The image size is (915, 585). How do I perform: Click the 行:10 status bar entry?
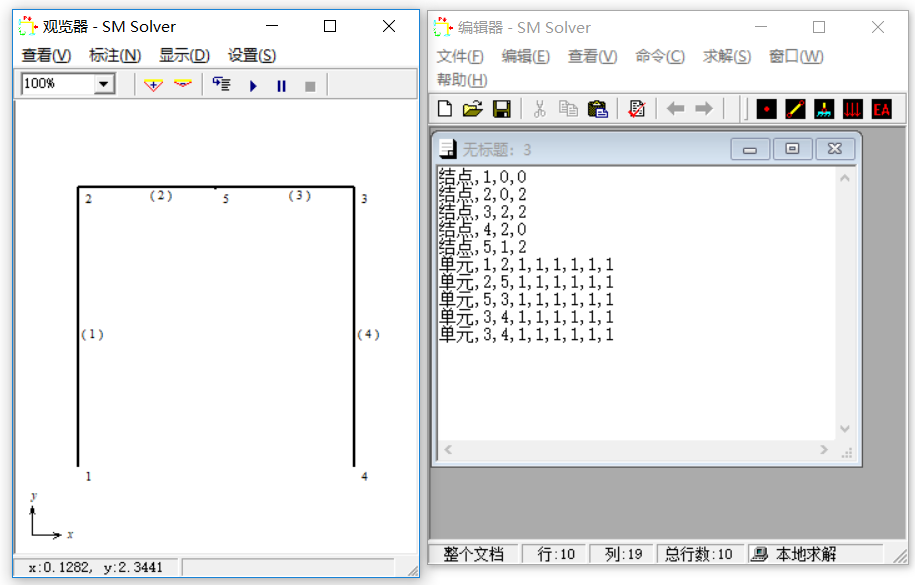tap(555, 554)
